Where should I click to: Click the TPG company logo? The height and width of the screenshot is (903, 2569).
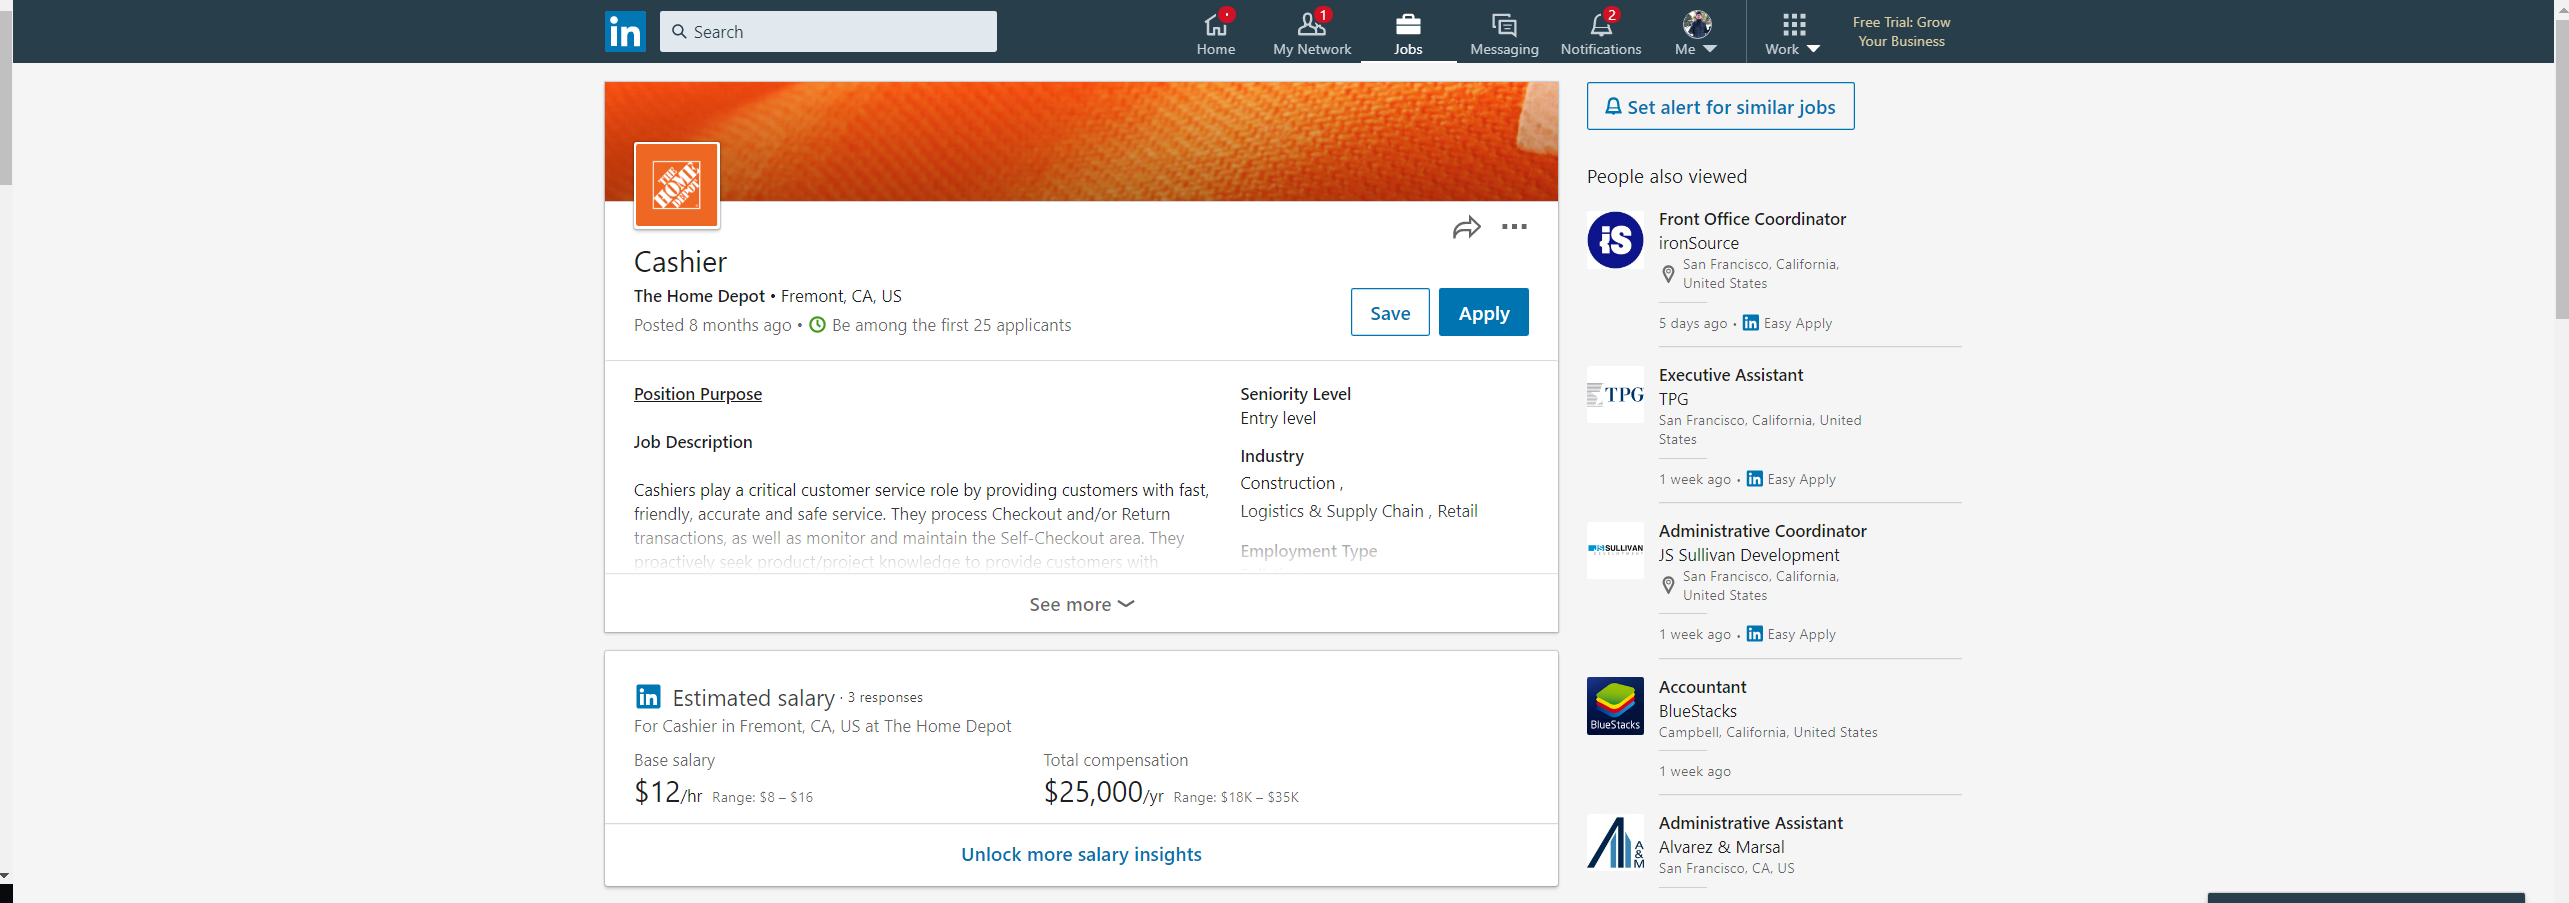coord(1615,395)
